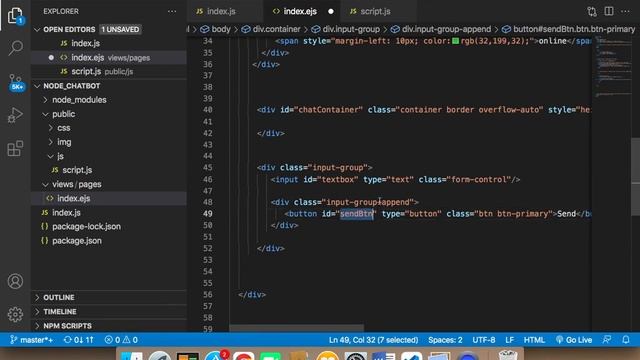The image size is (640, 360).
Task: Expand the Timeline section
Action: (x=60, y=311)
